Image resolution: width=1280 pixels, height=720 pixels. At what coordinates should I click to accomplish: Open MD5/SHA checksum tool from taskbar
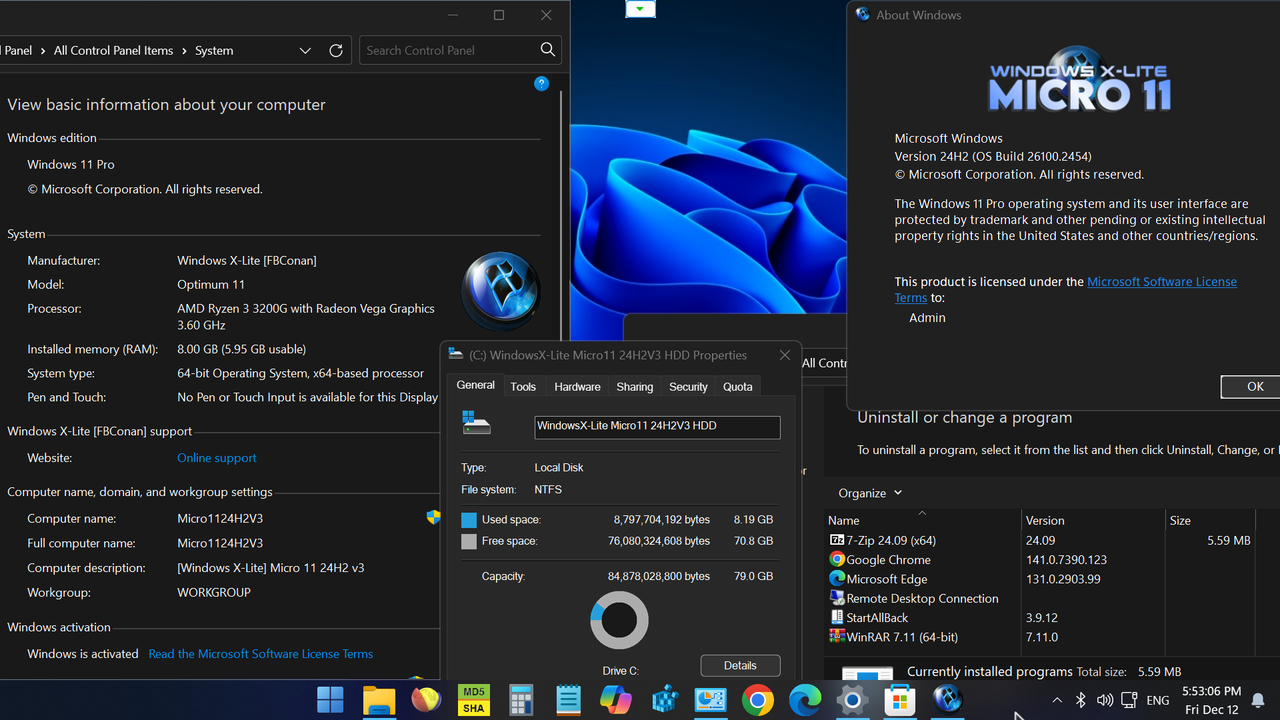473,700
